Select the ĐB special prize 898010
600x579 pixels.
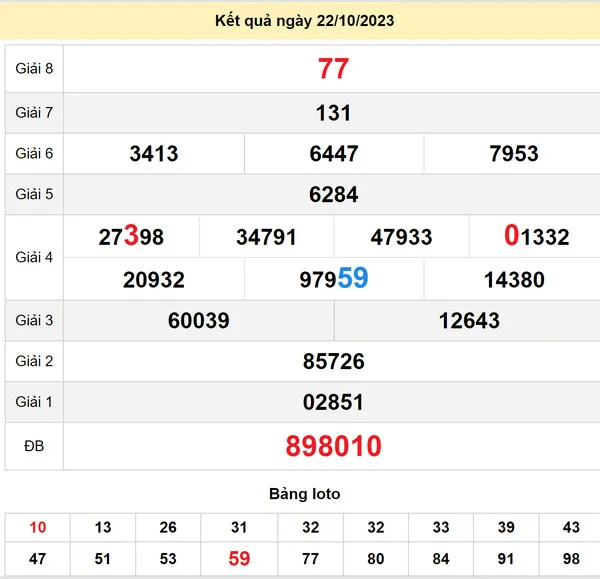point(333,446)
